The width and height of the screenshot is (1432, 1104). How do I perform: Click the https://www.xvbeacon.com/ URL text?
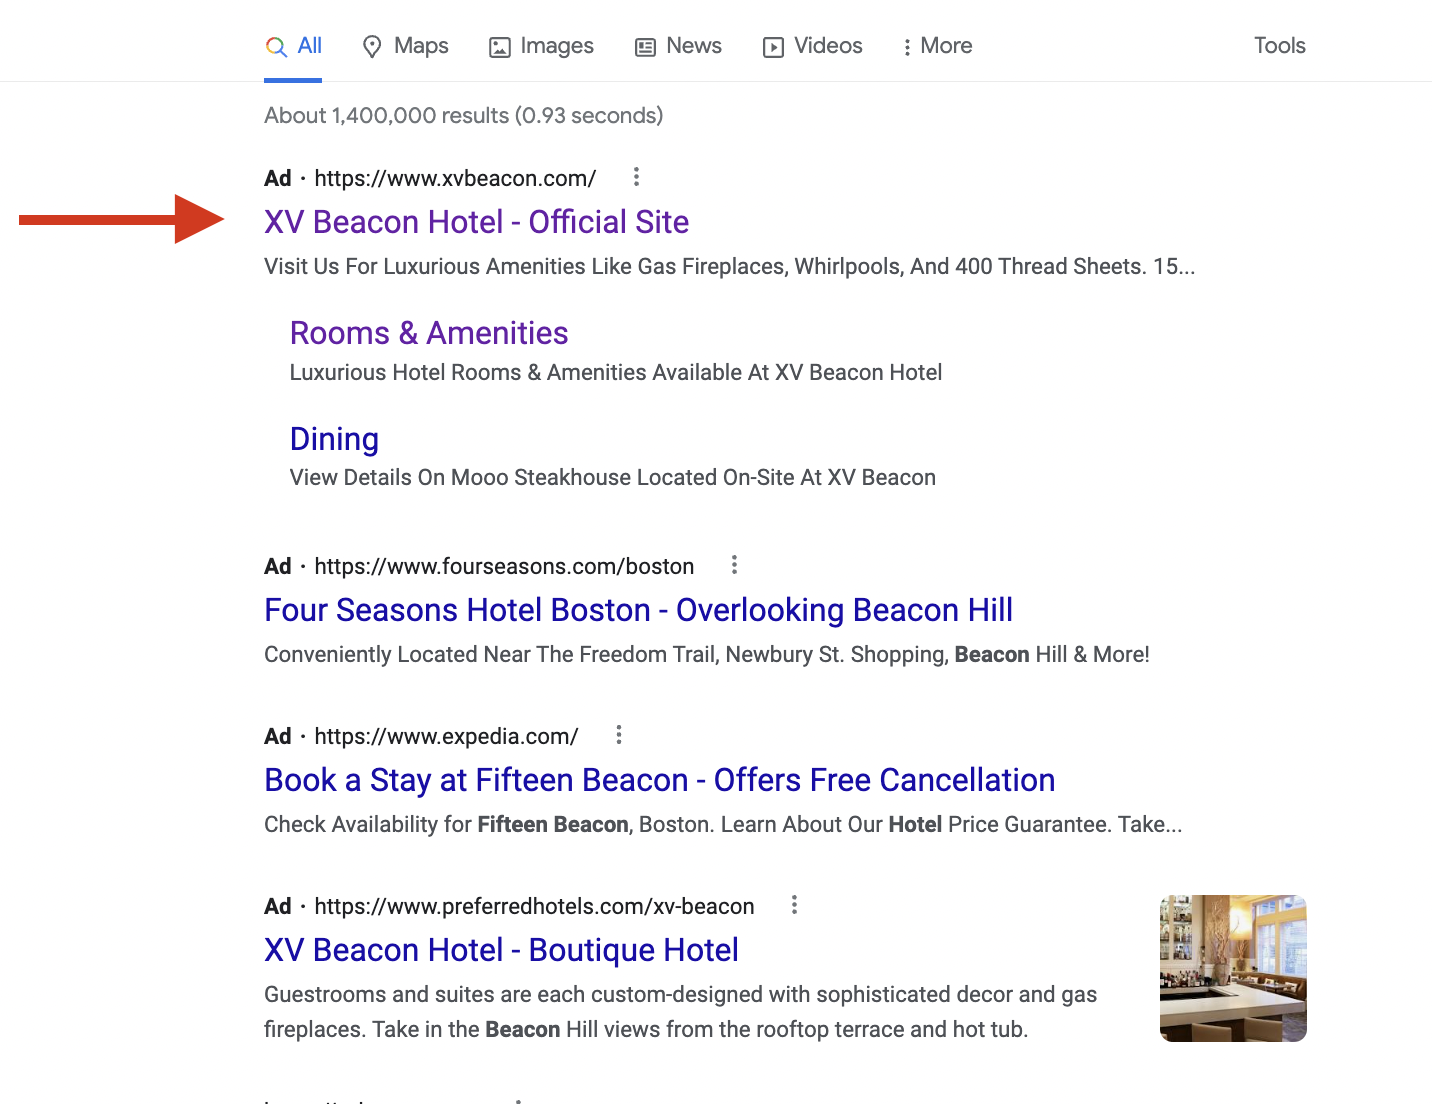coord(455,178)
